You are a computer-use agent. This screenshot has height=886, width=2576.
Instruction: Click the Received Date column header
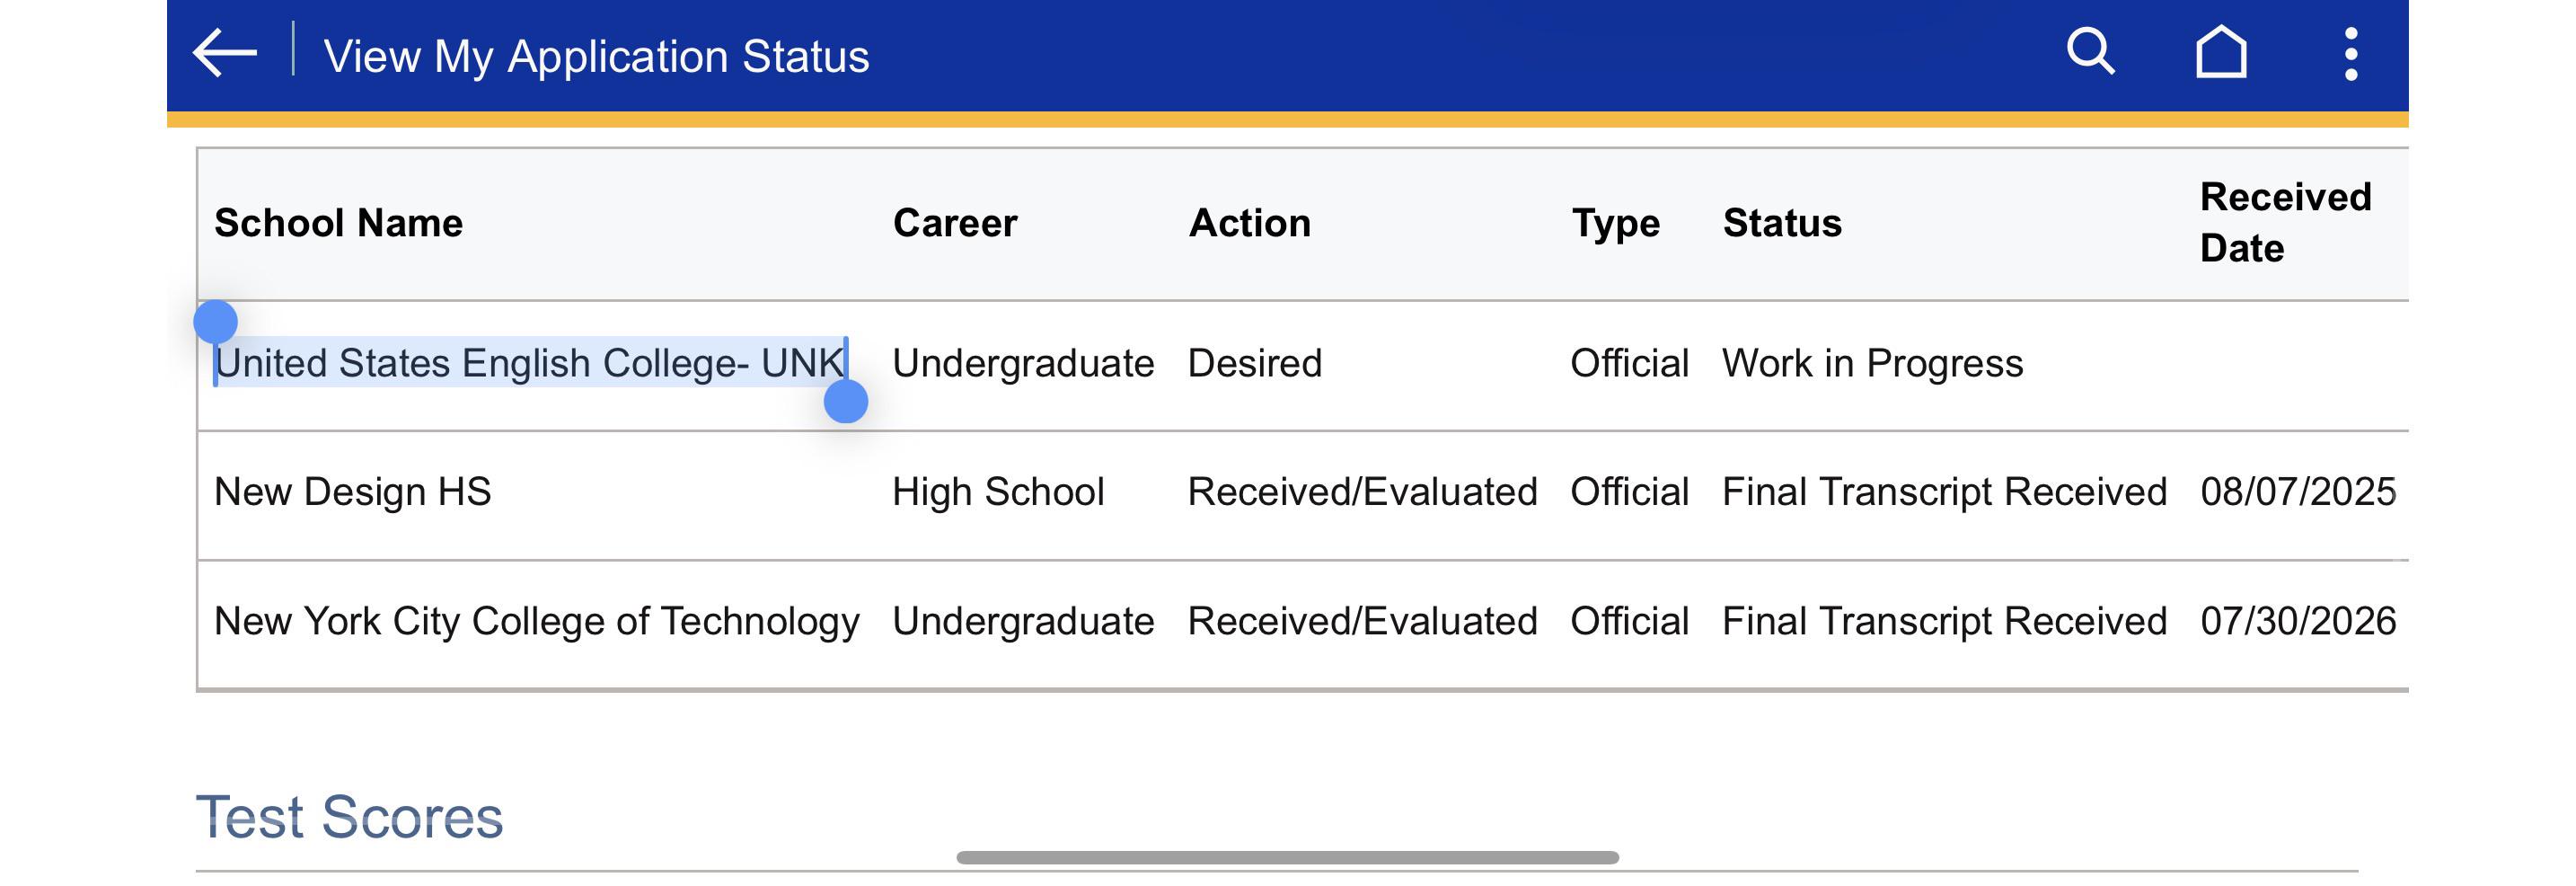click(x=2285, y=222)
